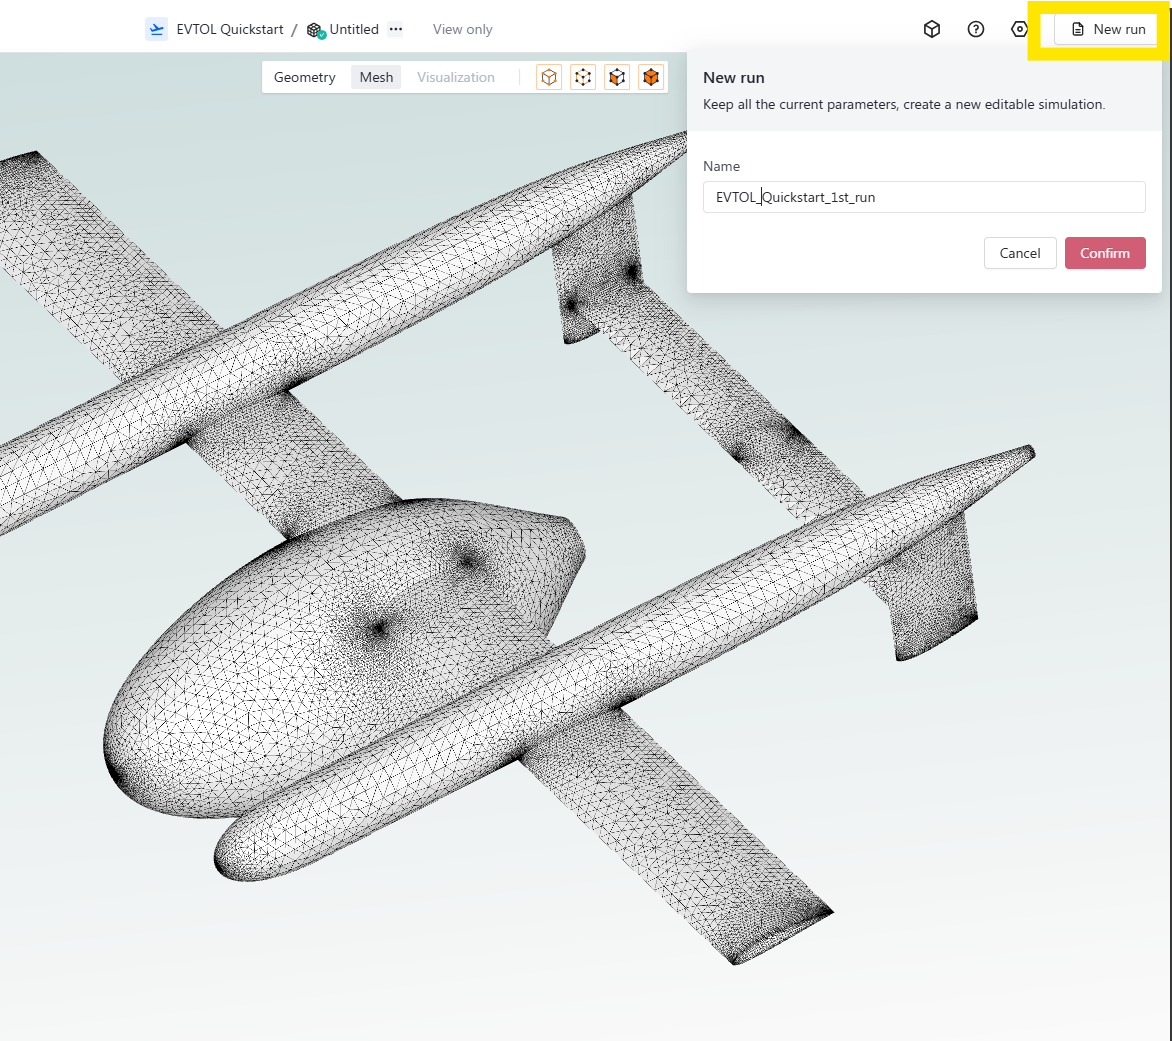Click the 3D cube icon in top header
Screen dimensions: 1172x1041
tap(931, 29)
